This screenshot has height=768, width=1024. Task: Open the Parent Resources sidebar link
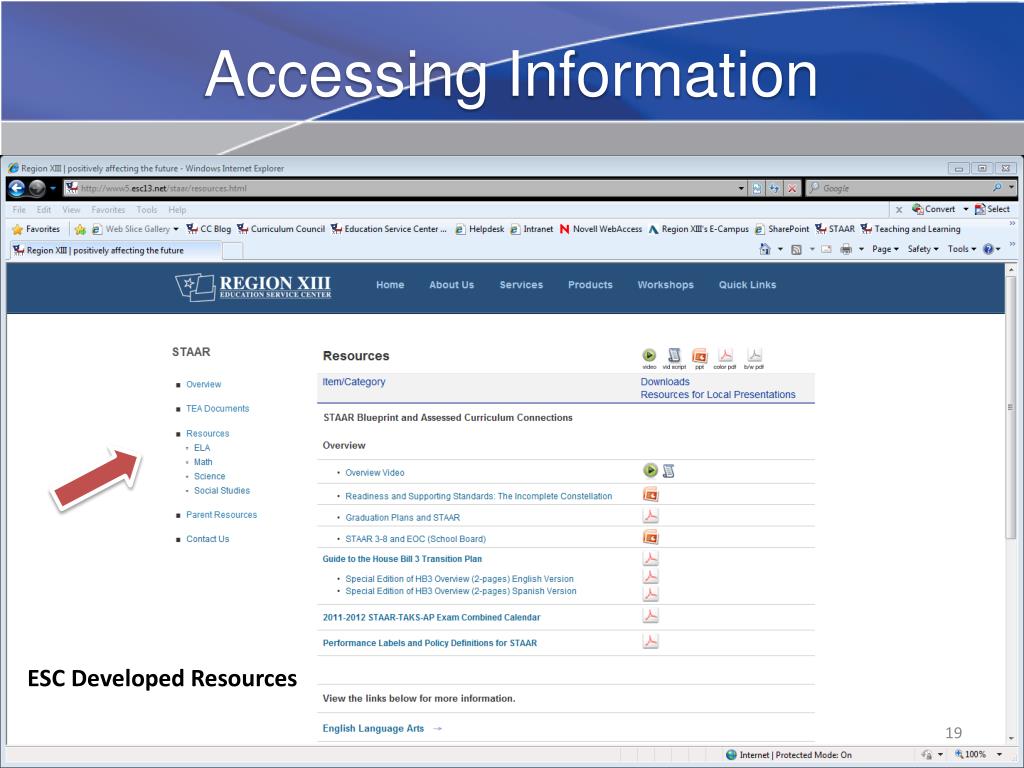click(x=221, y=515)
